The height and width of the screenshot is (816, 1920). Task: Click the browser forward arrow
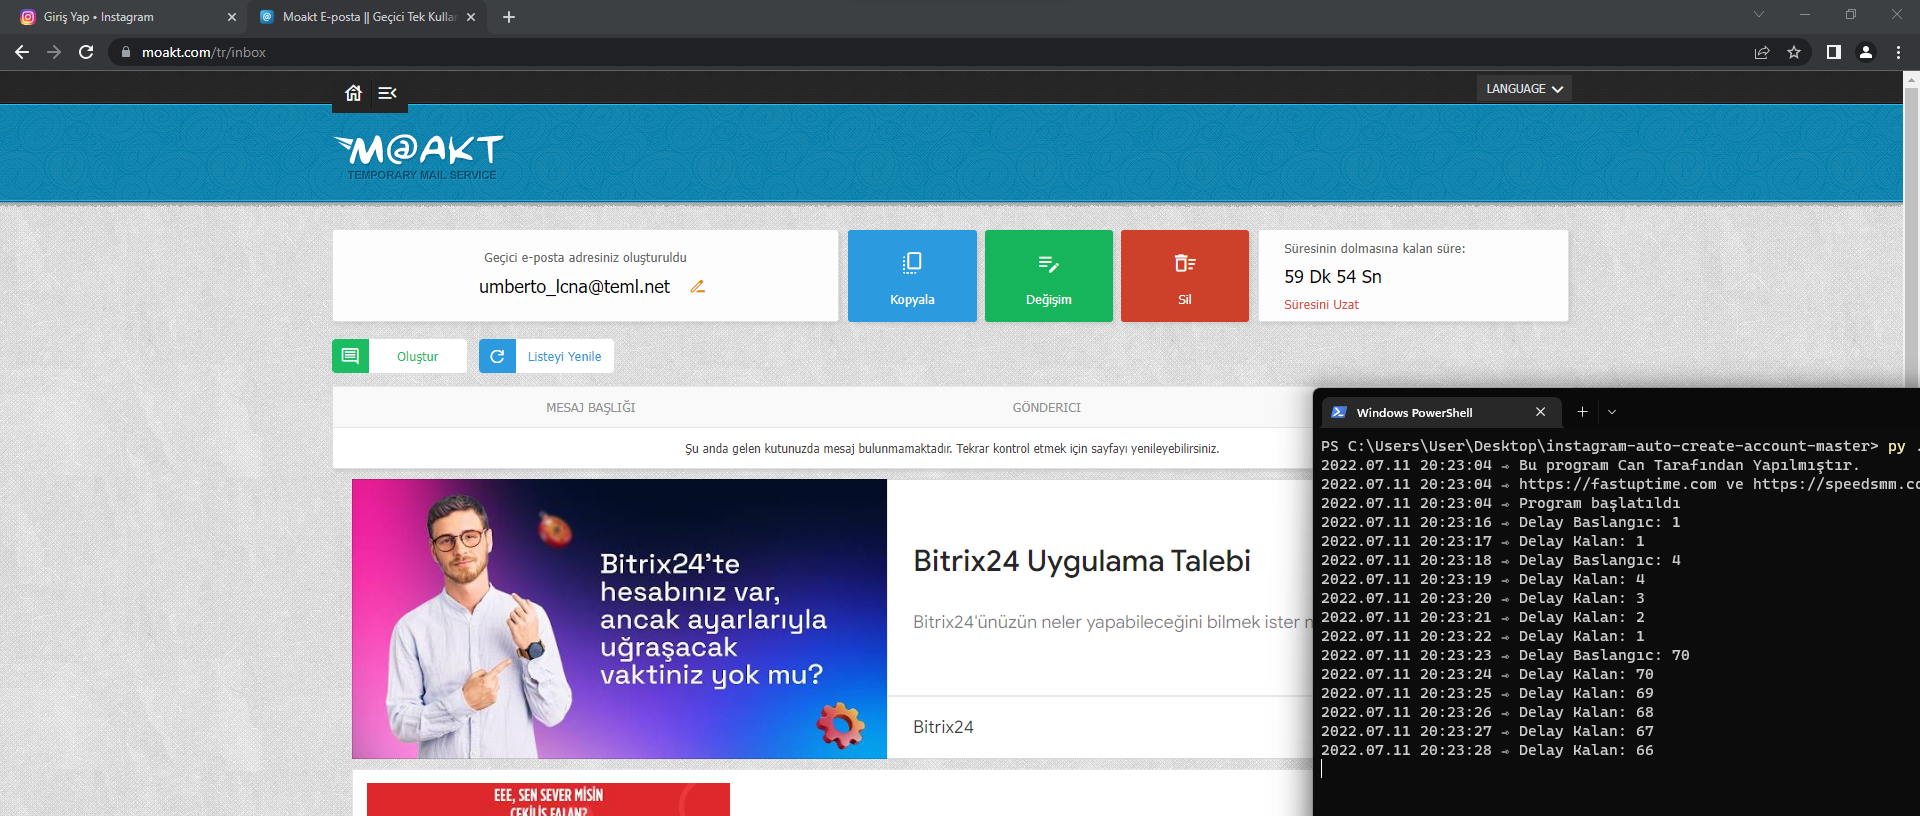tap(54, 52)
